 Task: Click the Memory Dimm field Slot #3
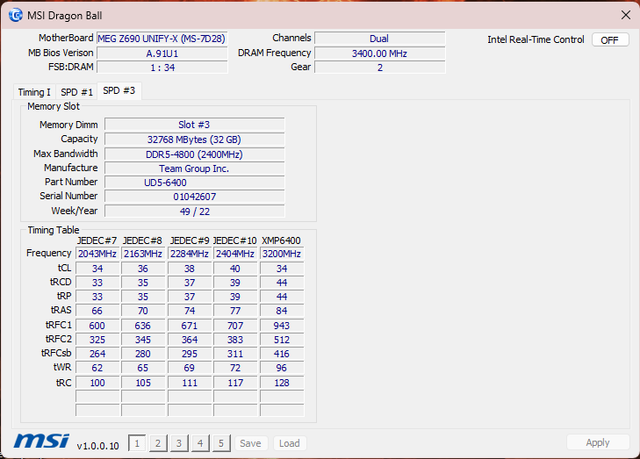click(194, 124)
